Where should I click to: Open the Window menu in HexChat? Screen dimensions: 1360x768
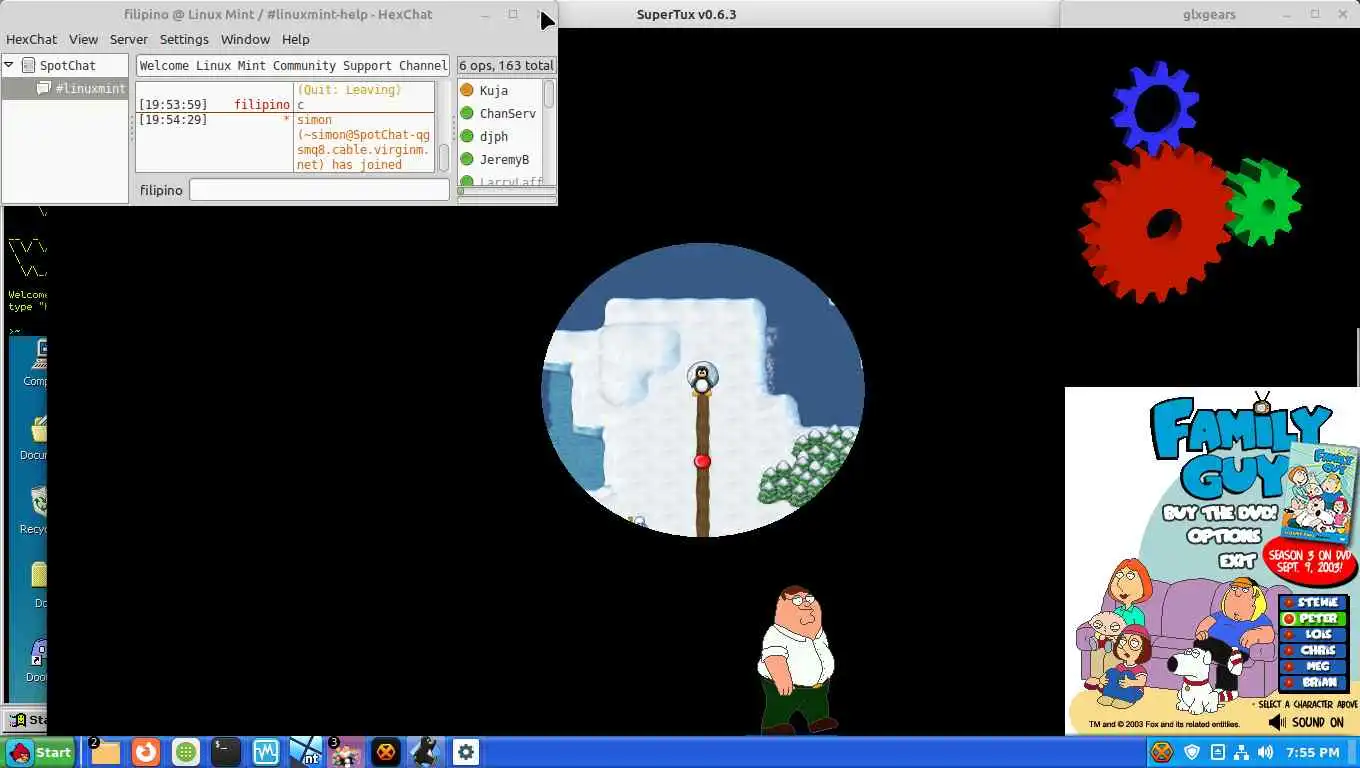tap(245, 39)
